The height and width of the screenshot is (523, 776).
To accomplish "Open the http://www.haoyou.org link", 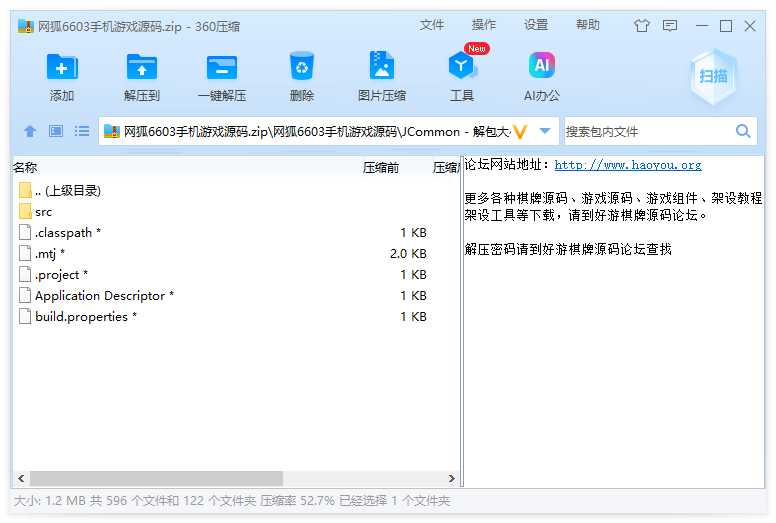I will [x=628, y=165].
